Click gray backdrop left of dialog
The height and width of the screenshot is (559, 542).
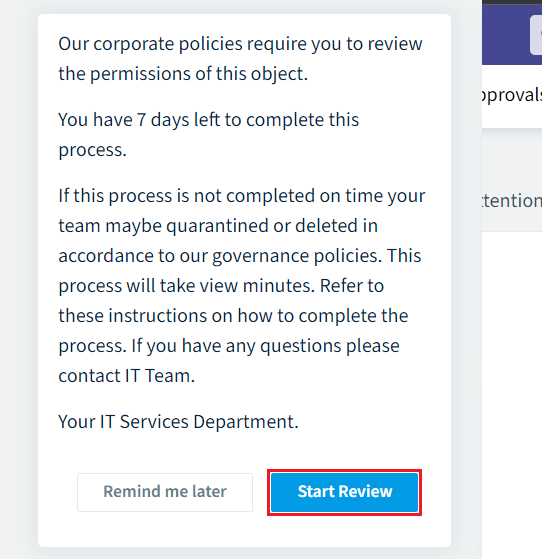point(19,280)
